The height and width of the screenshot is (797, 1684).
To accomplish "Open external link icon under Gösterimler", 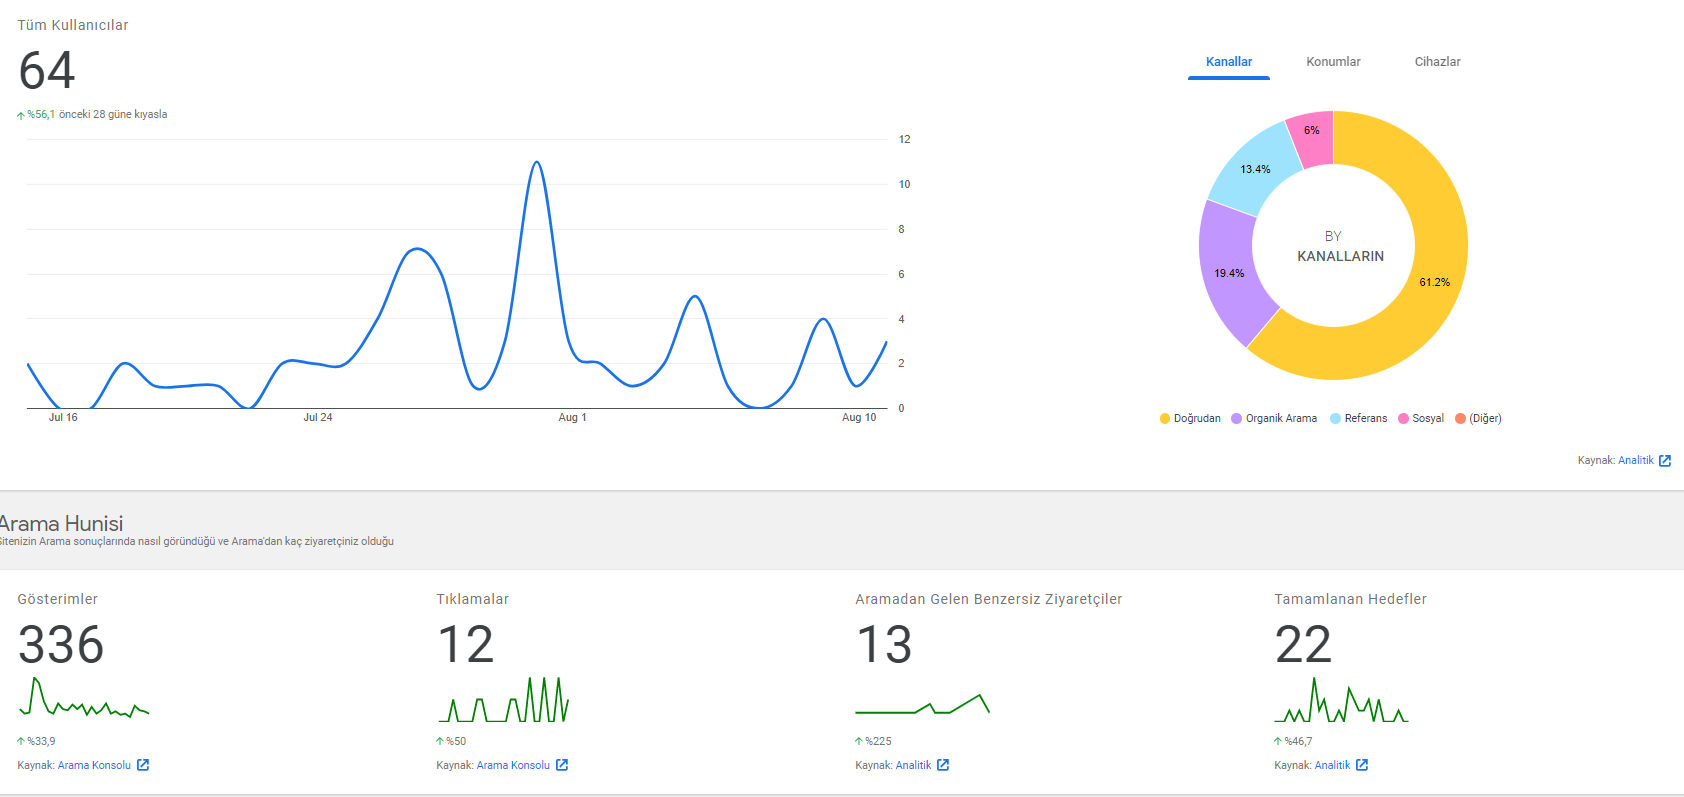I will pyautogui.click(x=143, y=765).
